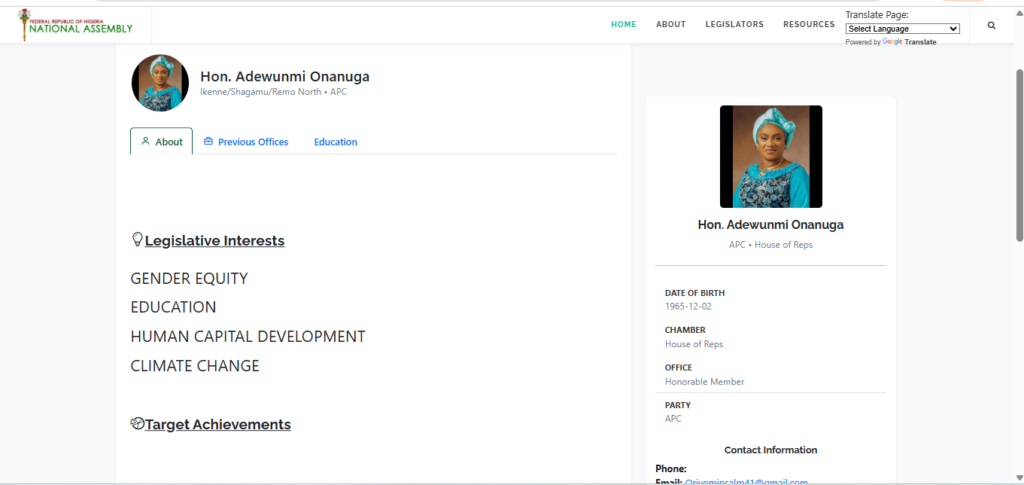Screen dimensions: 1024x485
Task: Click the target icon beside Target Achievements
Action: (137, 424)
